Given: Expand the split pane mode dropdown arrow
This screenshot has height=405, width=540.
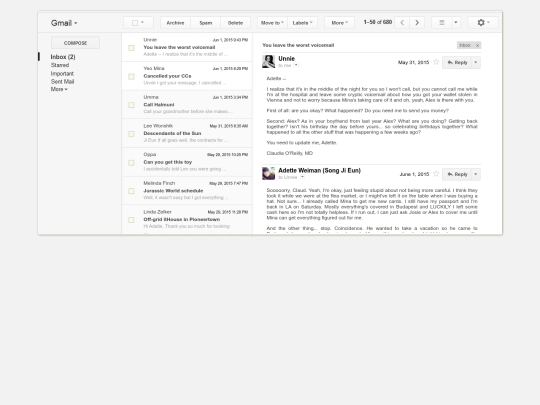Looking at the screenshot, I should tap(456, 23).
